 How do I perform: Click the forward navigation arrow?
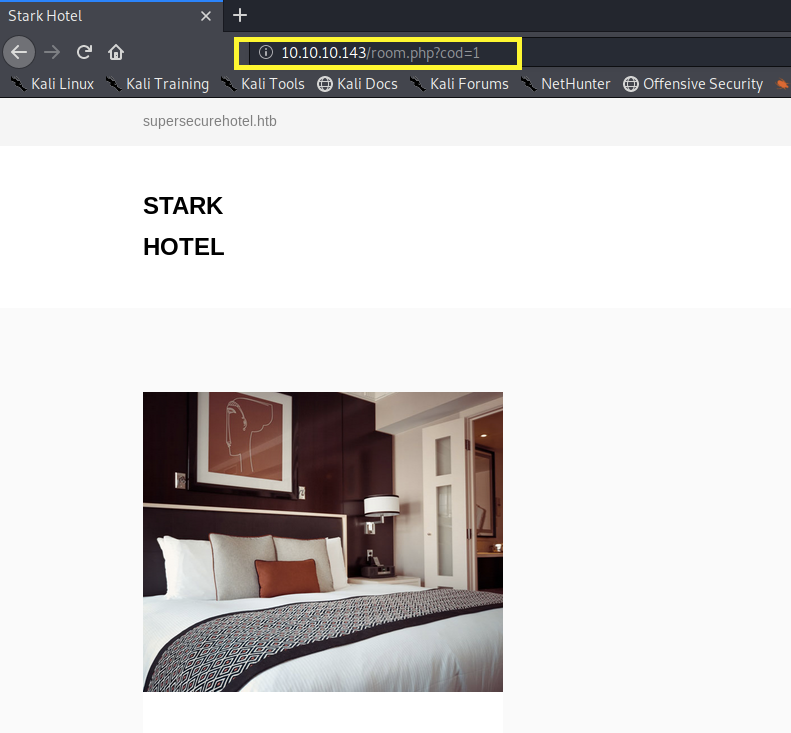tap(52, 52)
